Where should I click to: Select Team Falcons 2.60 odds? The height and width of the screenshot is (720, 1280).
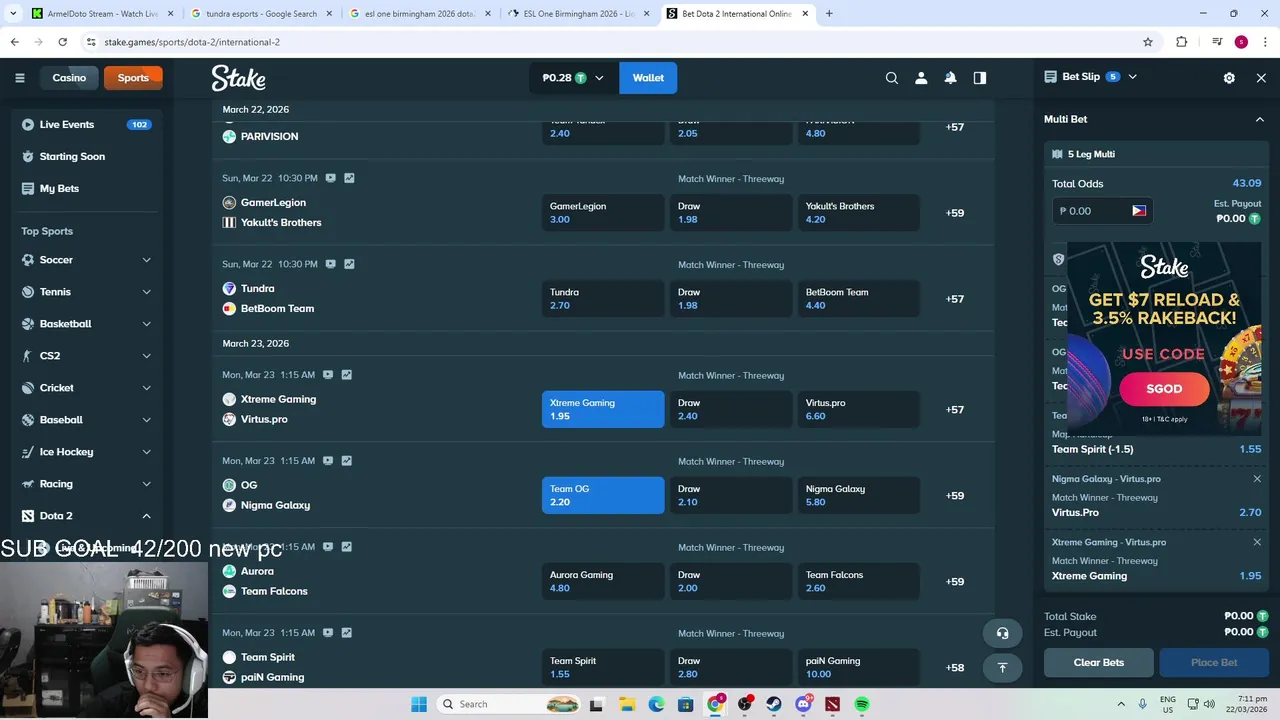pyautogui.click(x=859, y=581)
